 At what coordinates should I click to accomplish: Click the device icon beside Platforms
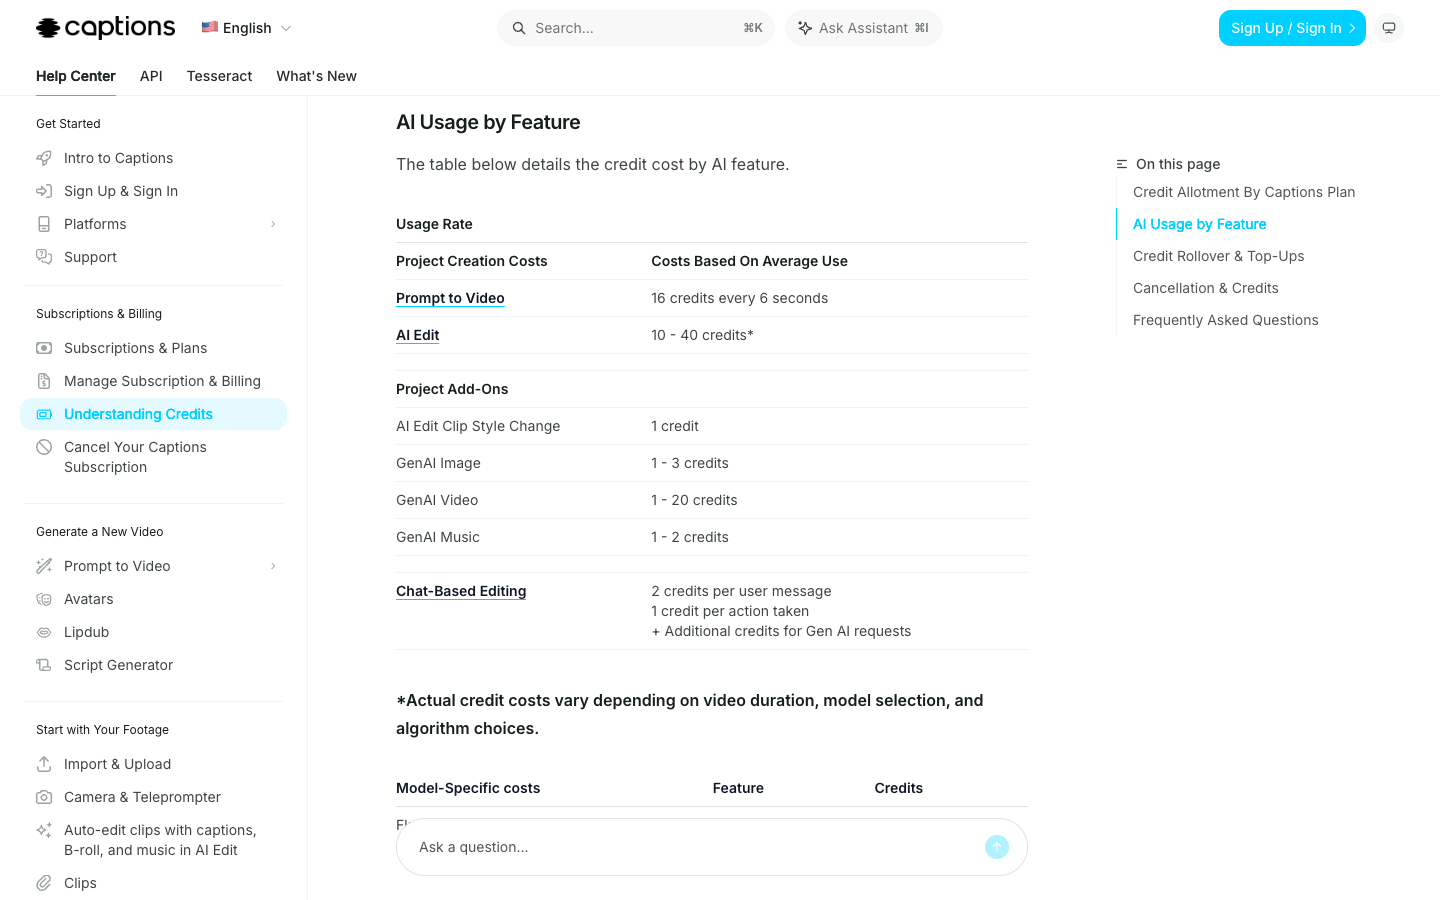point(44,224)
